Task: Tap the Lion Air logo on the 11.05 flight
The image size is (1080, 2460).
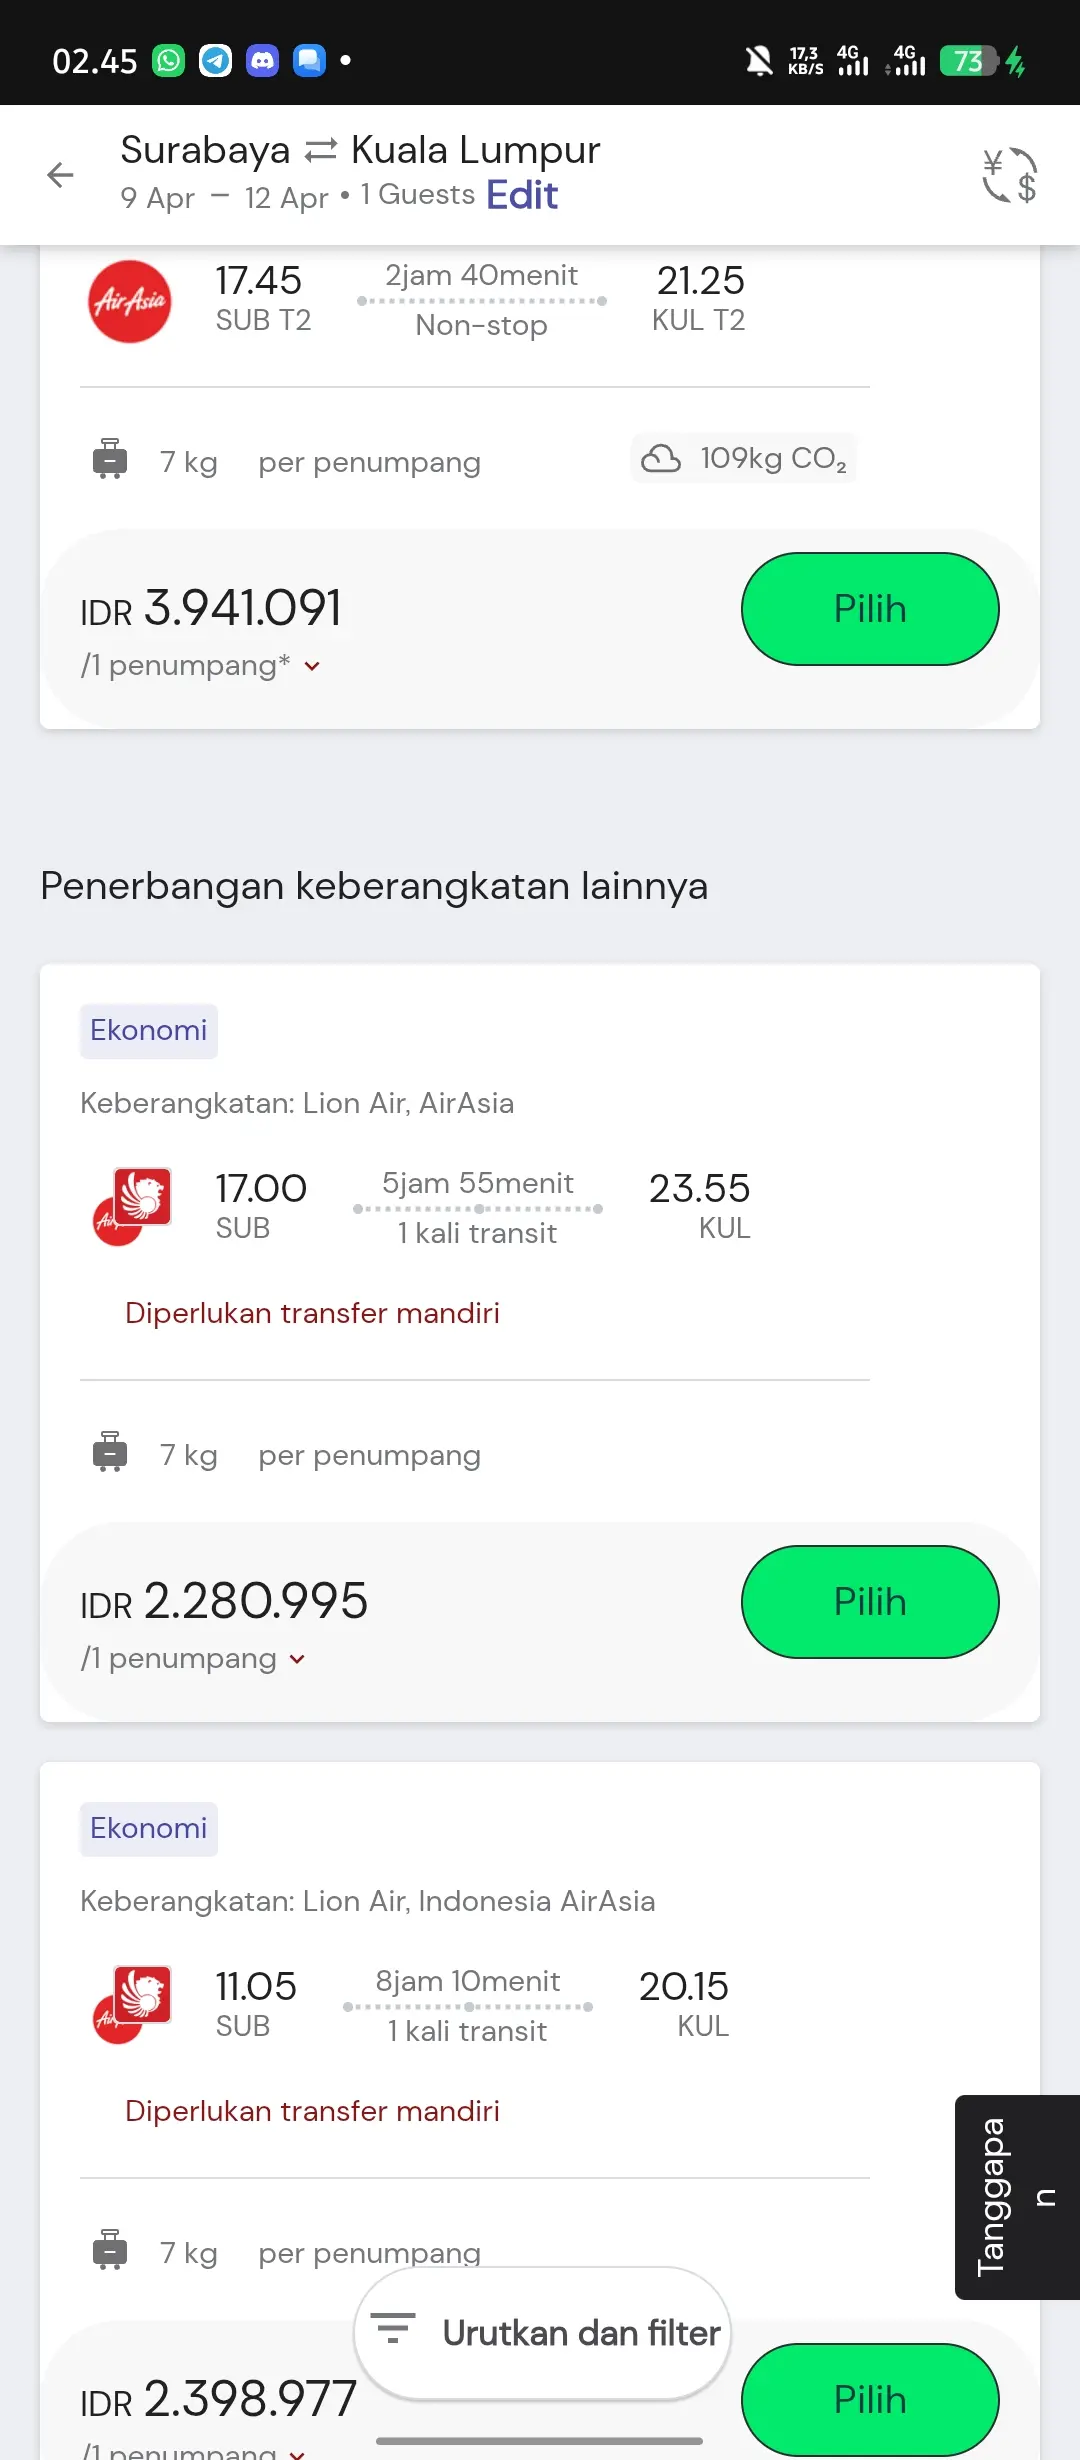Action: click(x=142, y=1994)
